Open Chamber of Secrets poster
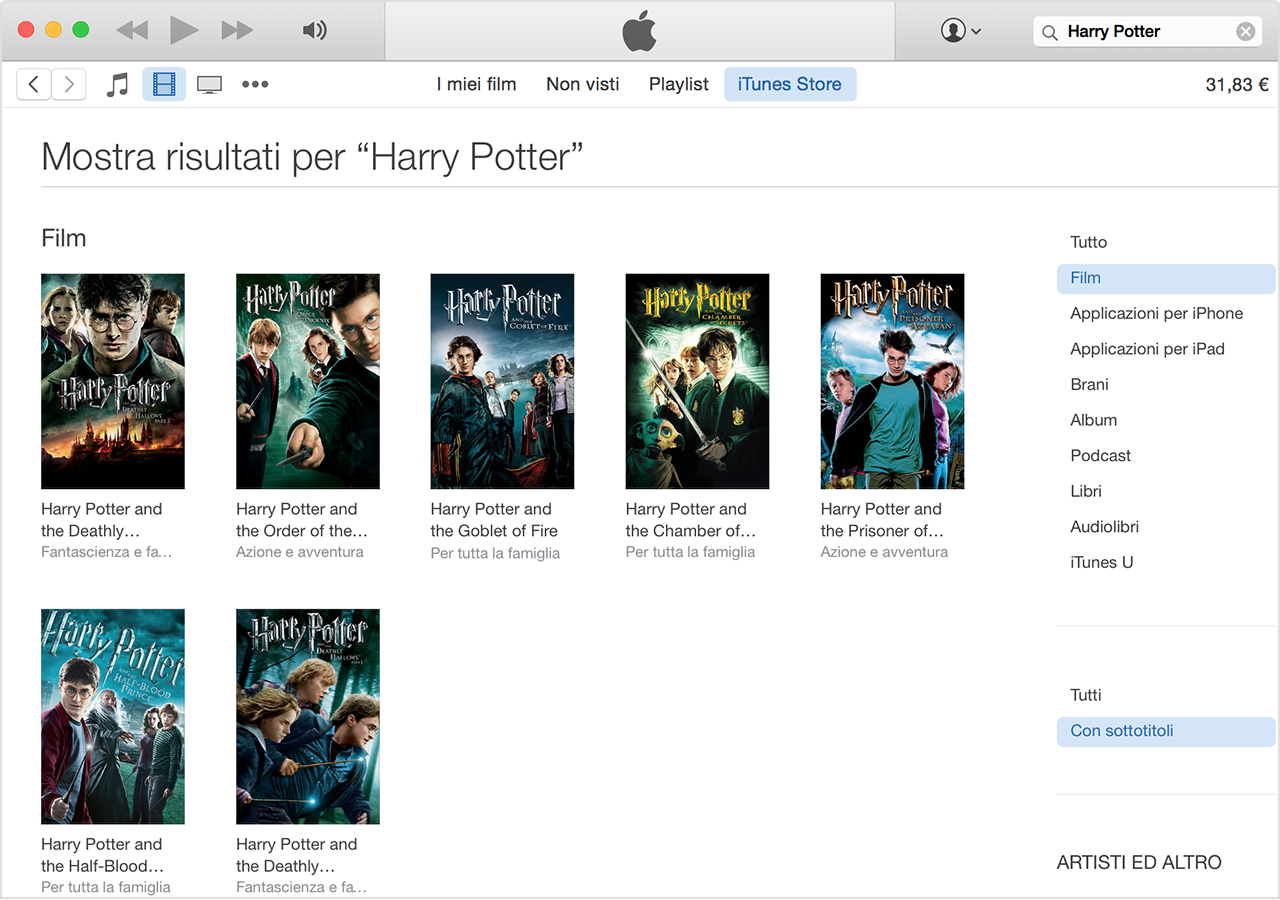Screen dimensions: 1280x900 click(x=697, y=381)
